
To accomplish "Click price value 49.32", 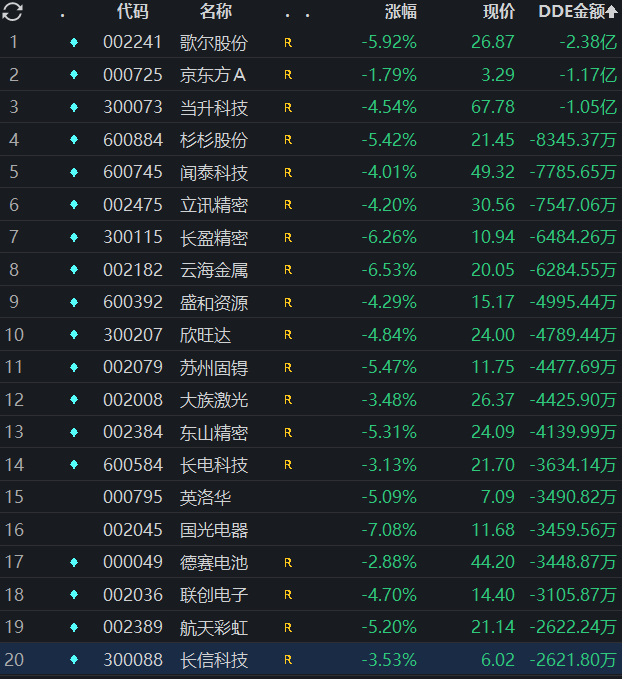I will (492, 172).
